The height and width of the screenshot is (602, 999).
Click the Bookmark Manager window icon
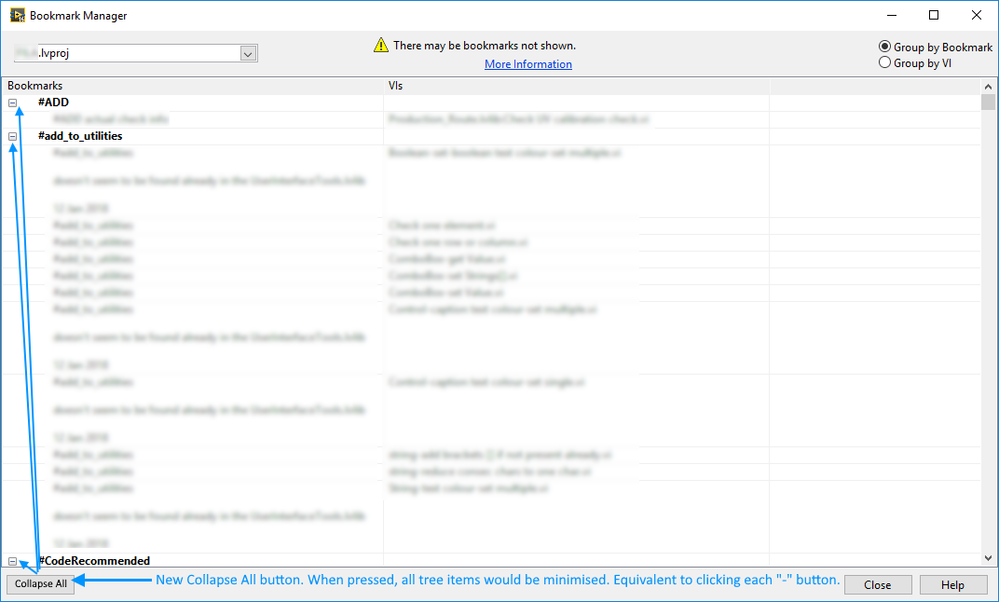tap(17, 16)
